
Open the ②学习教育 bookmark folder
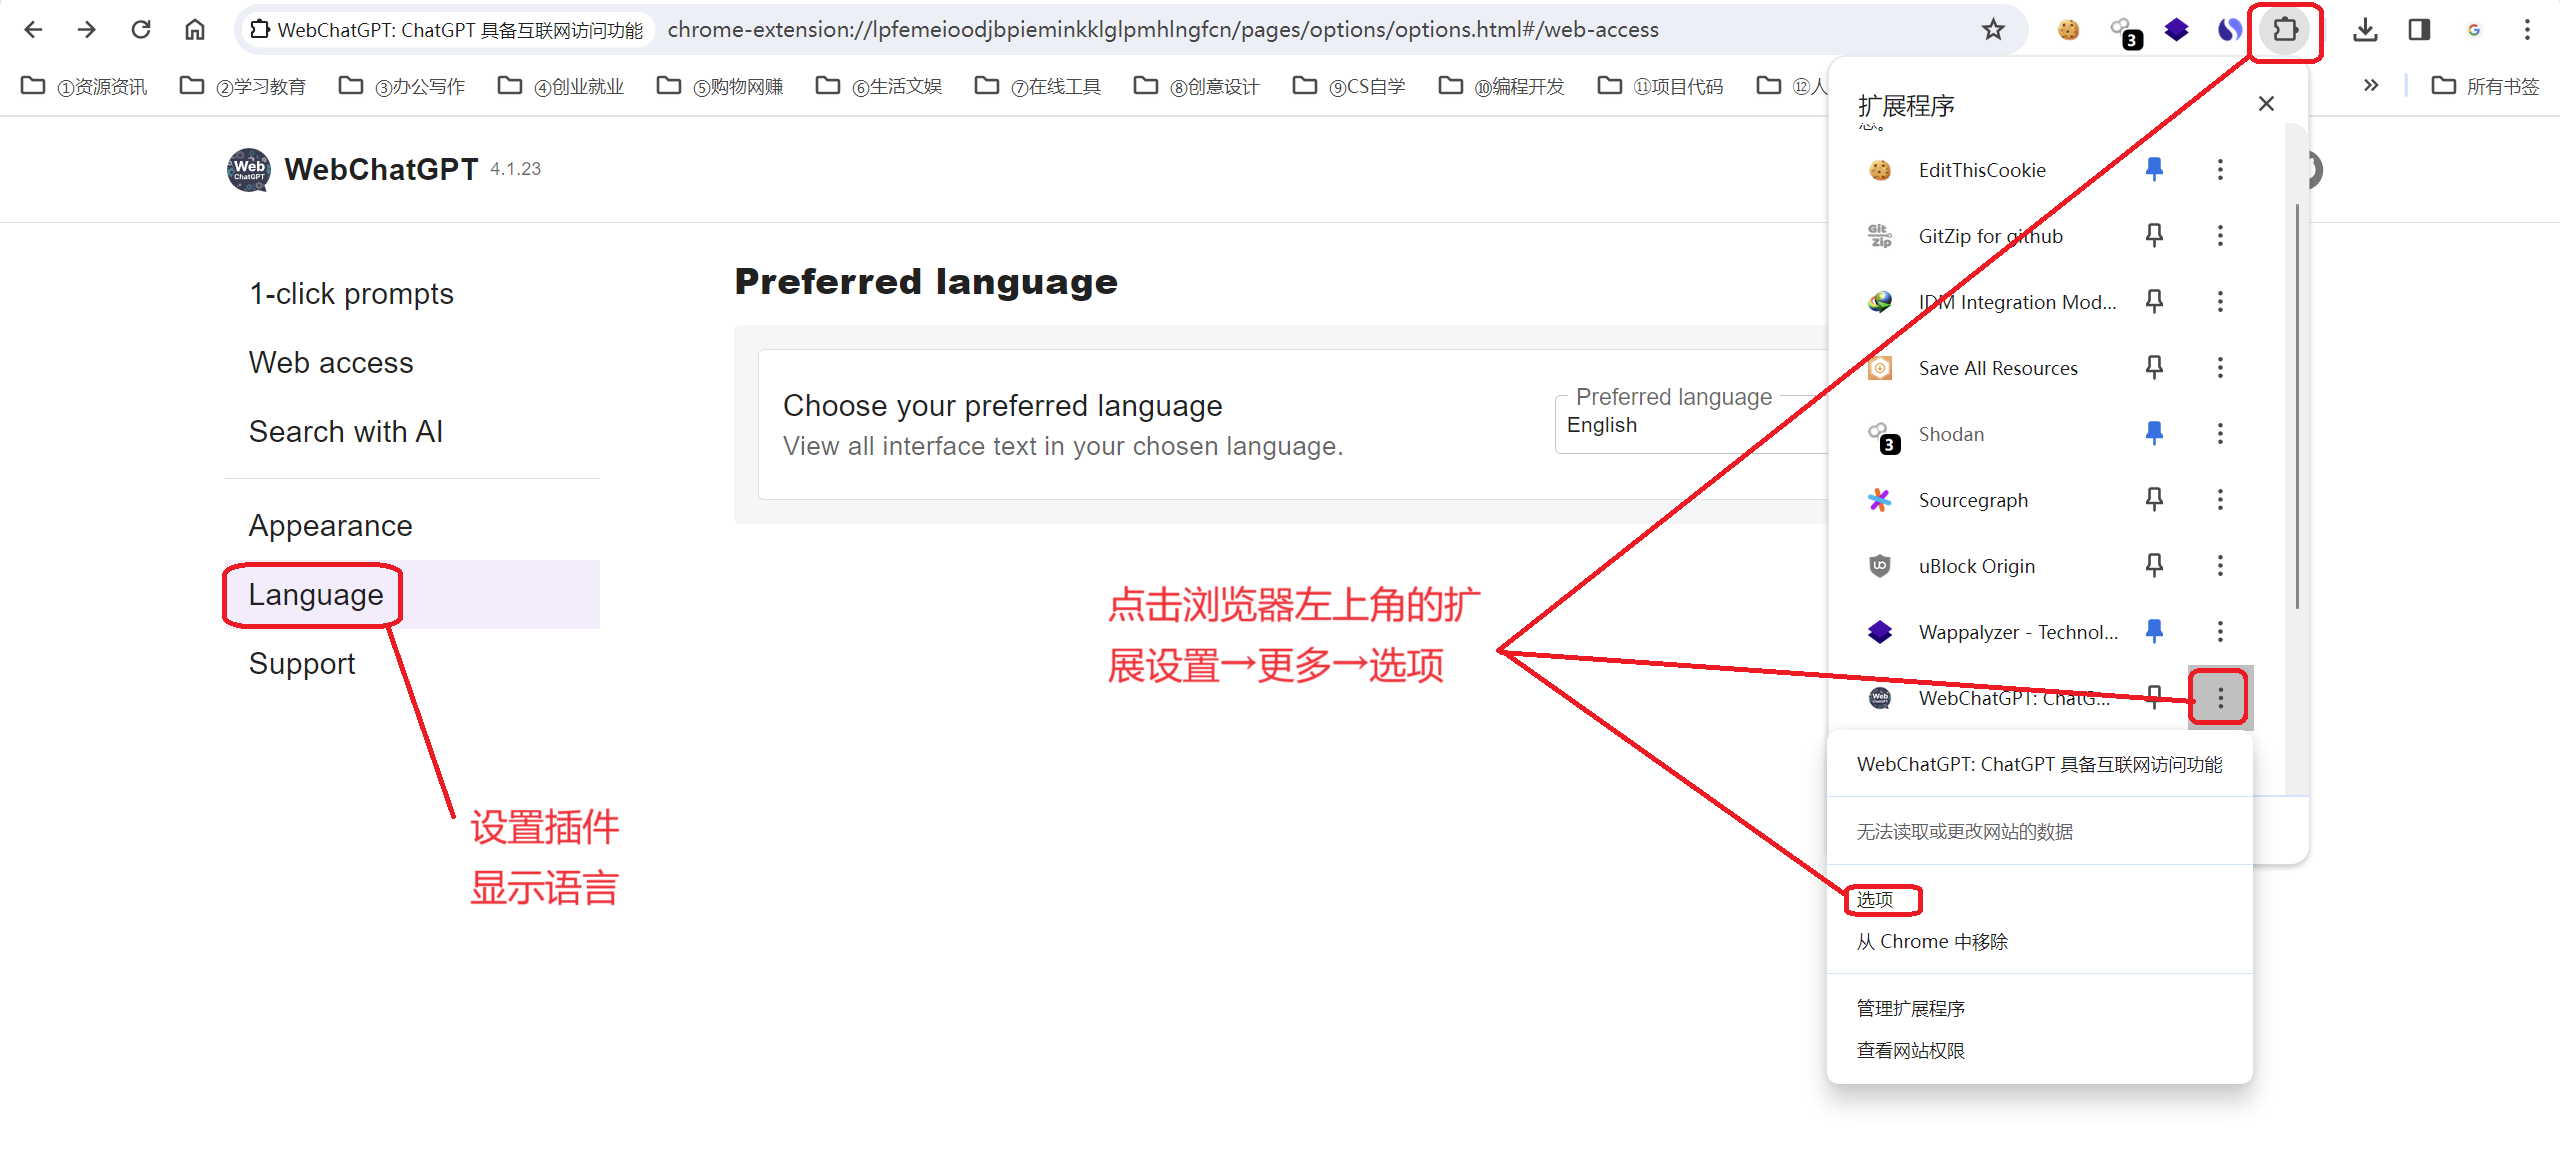[x=243, y=86]
